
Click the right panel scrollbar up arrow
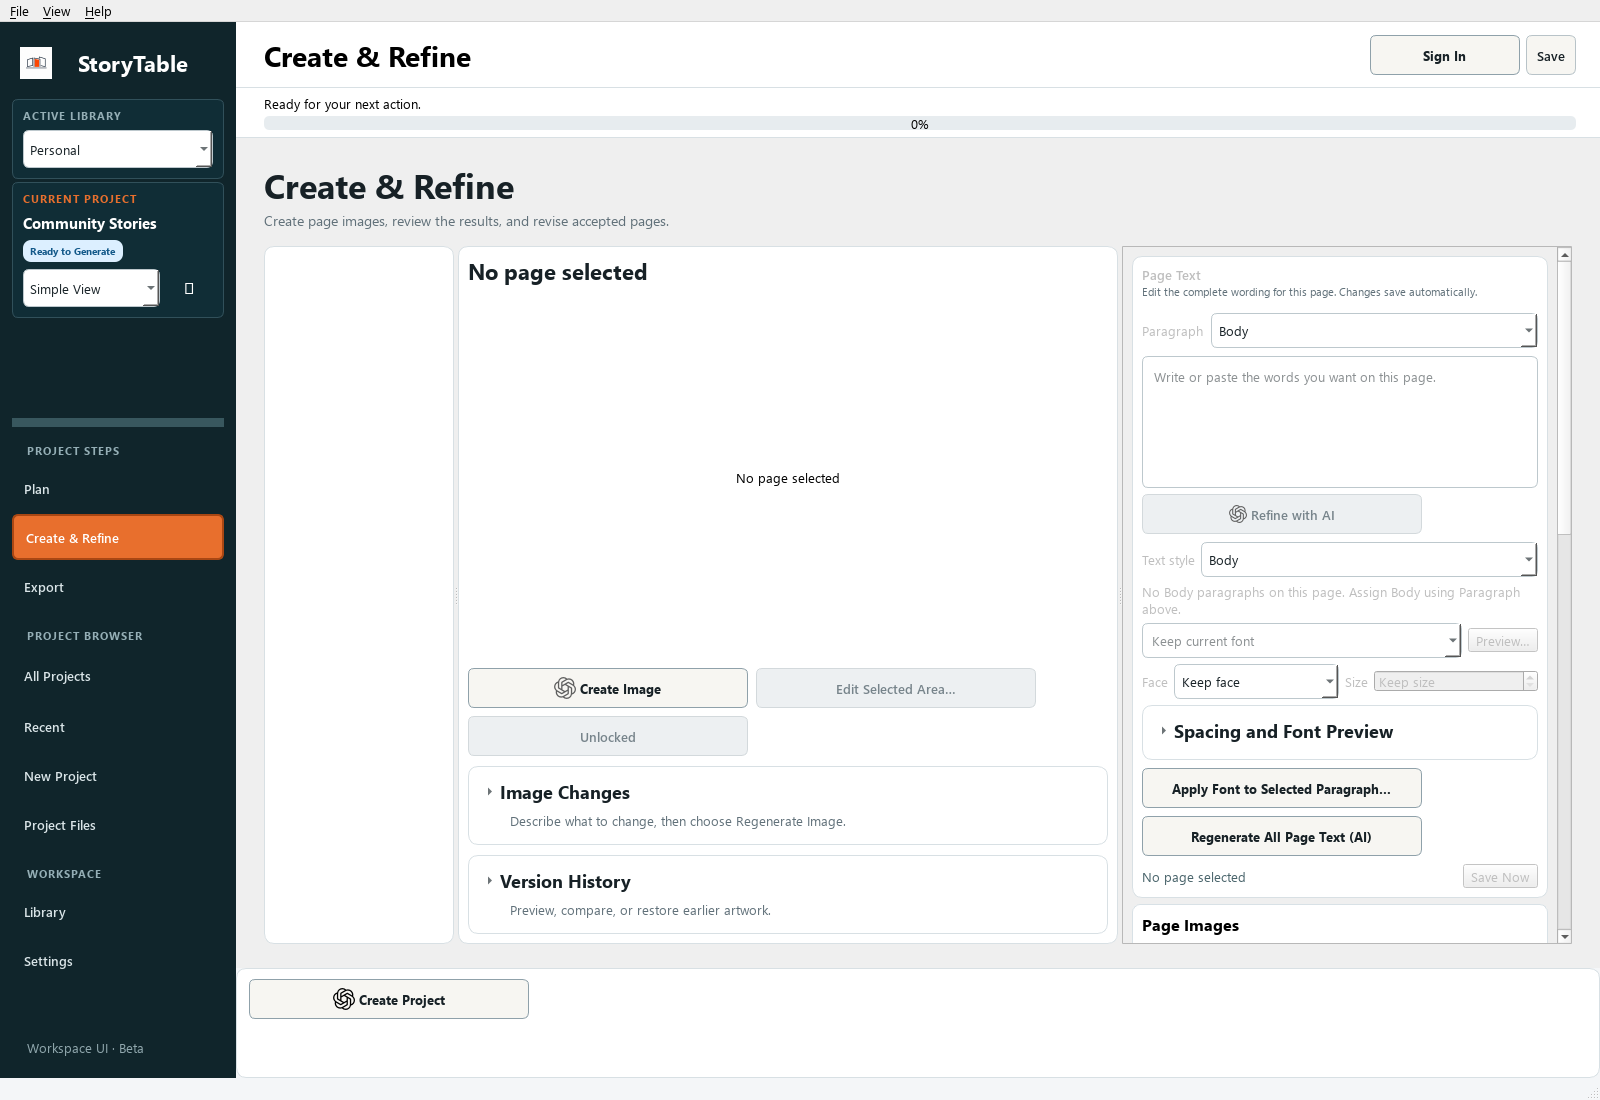1565,254
